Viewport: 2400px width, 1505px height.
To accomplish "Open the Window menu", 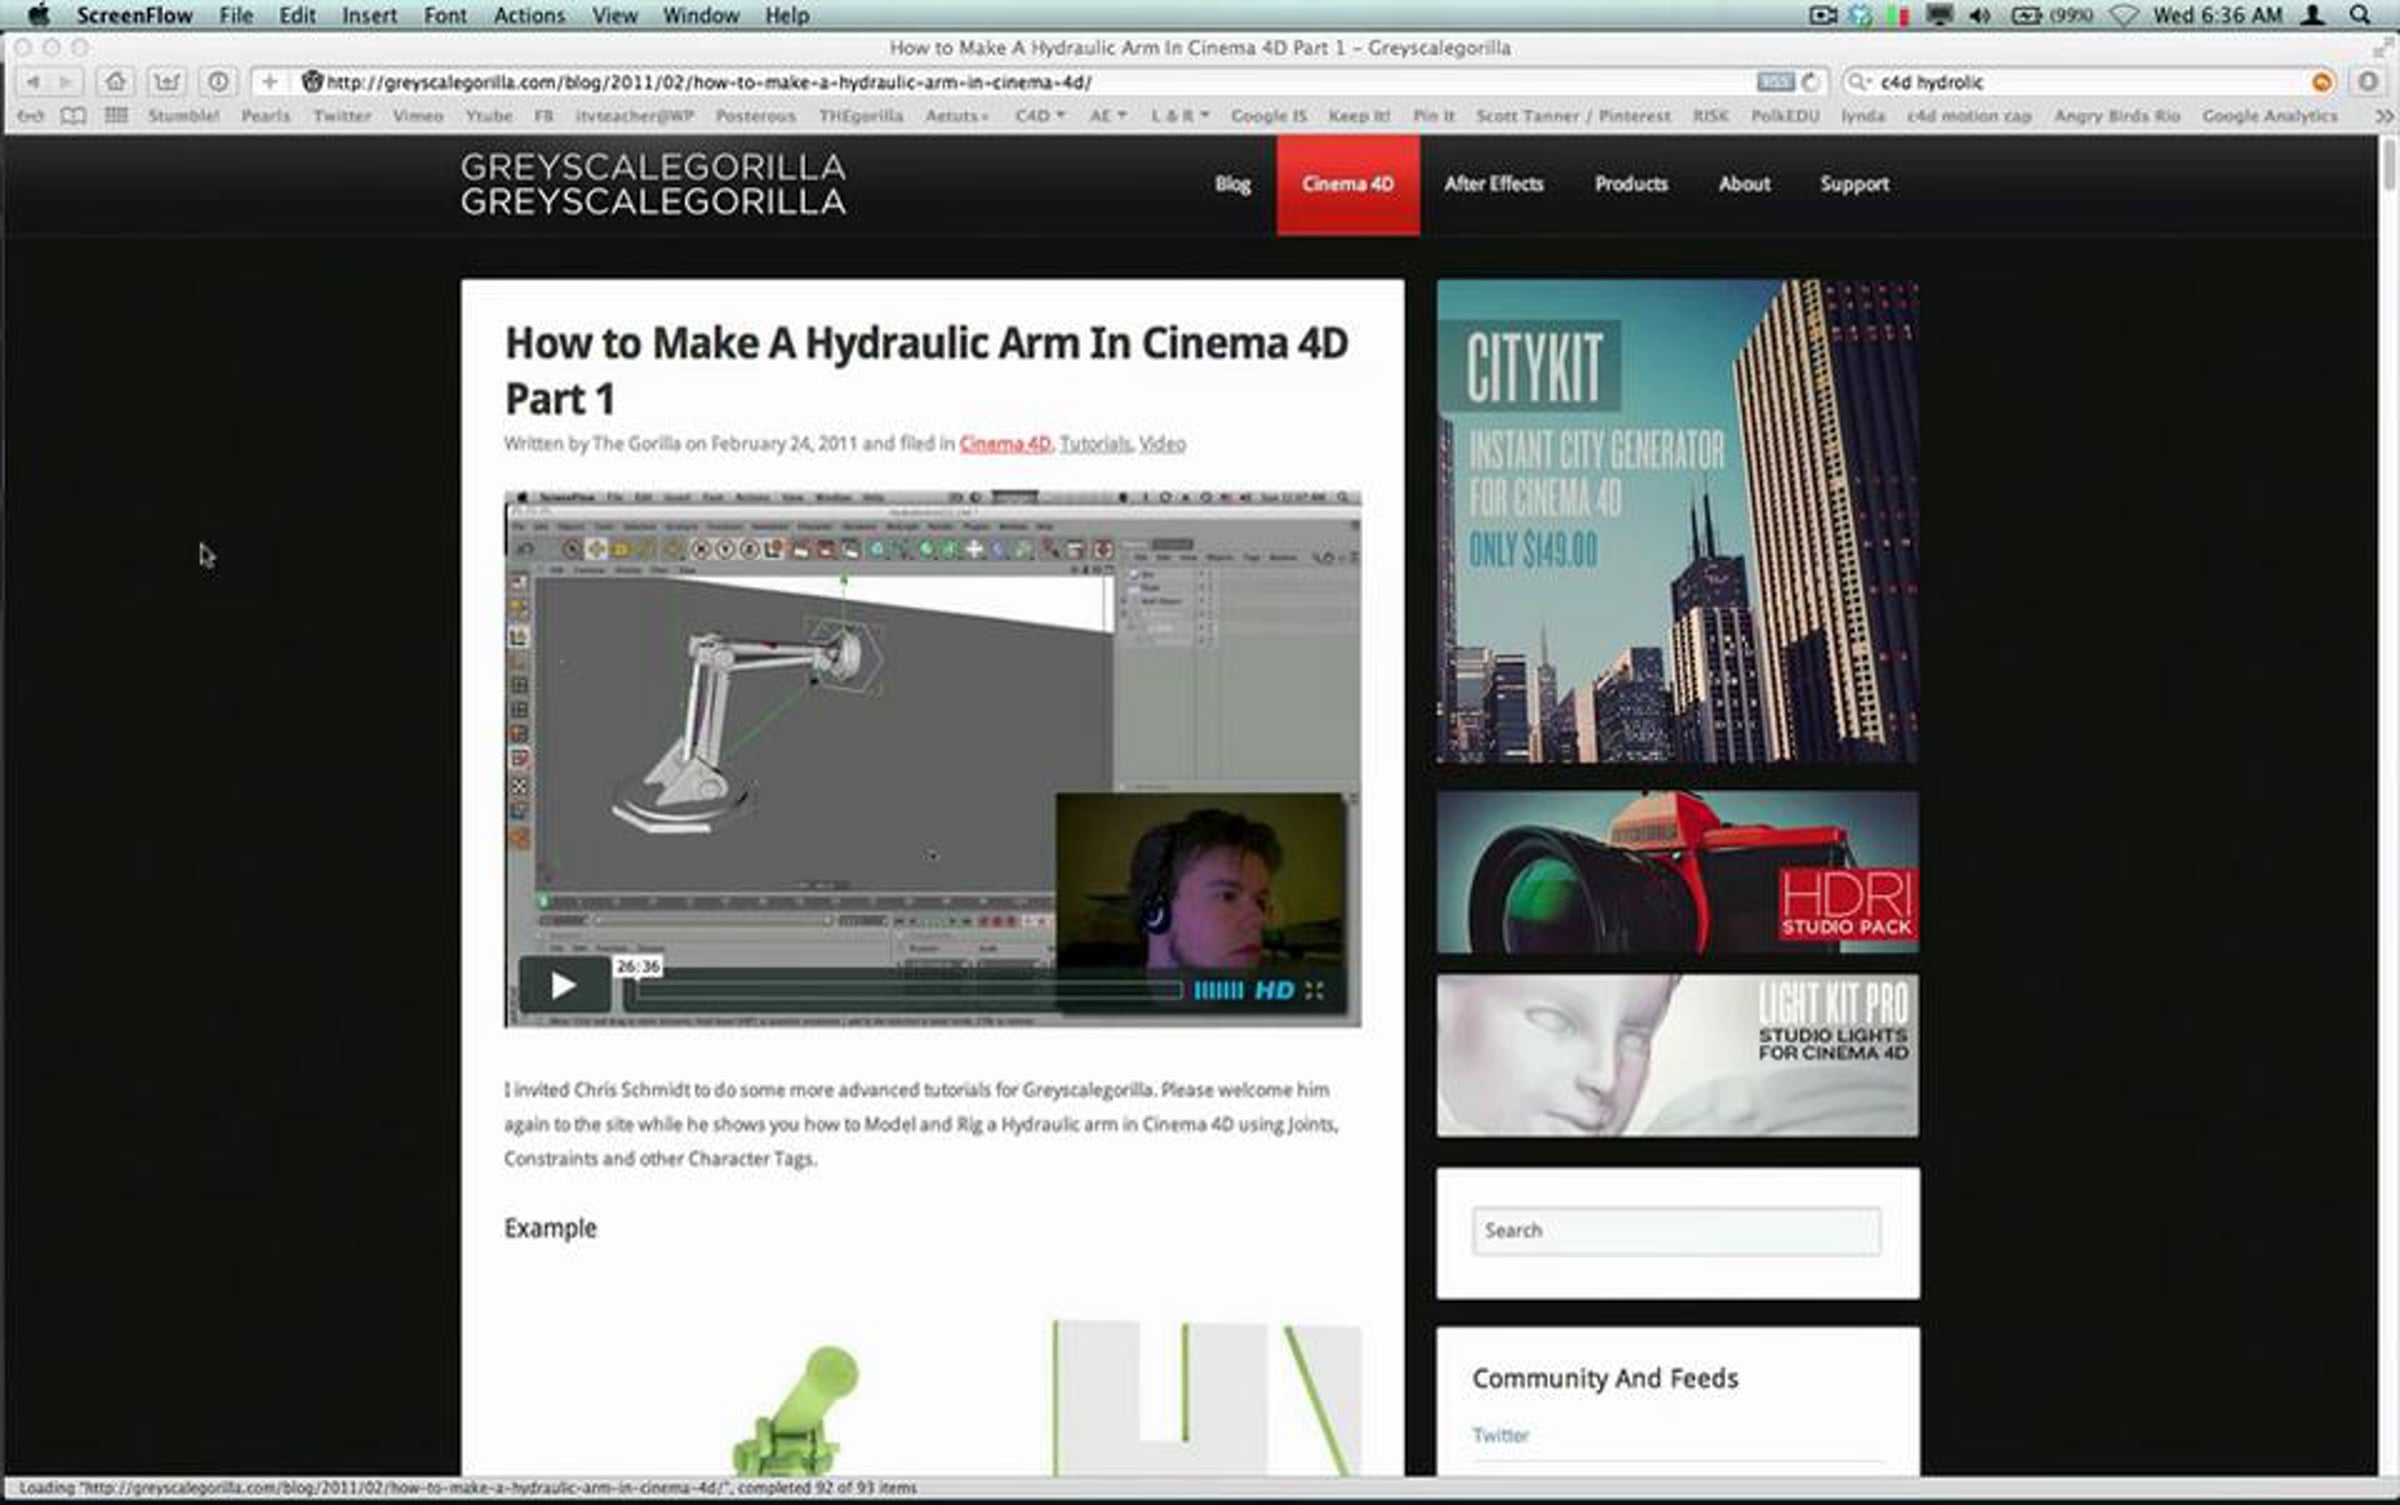I will (701, 15).
